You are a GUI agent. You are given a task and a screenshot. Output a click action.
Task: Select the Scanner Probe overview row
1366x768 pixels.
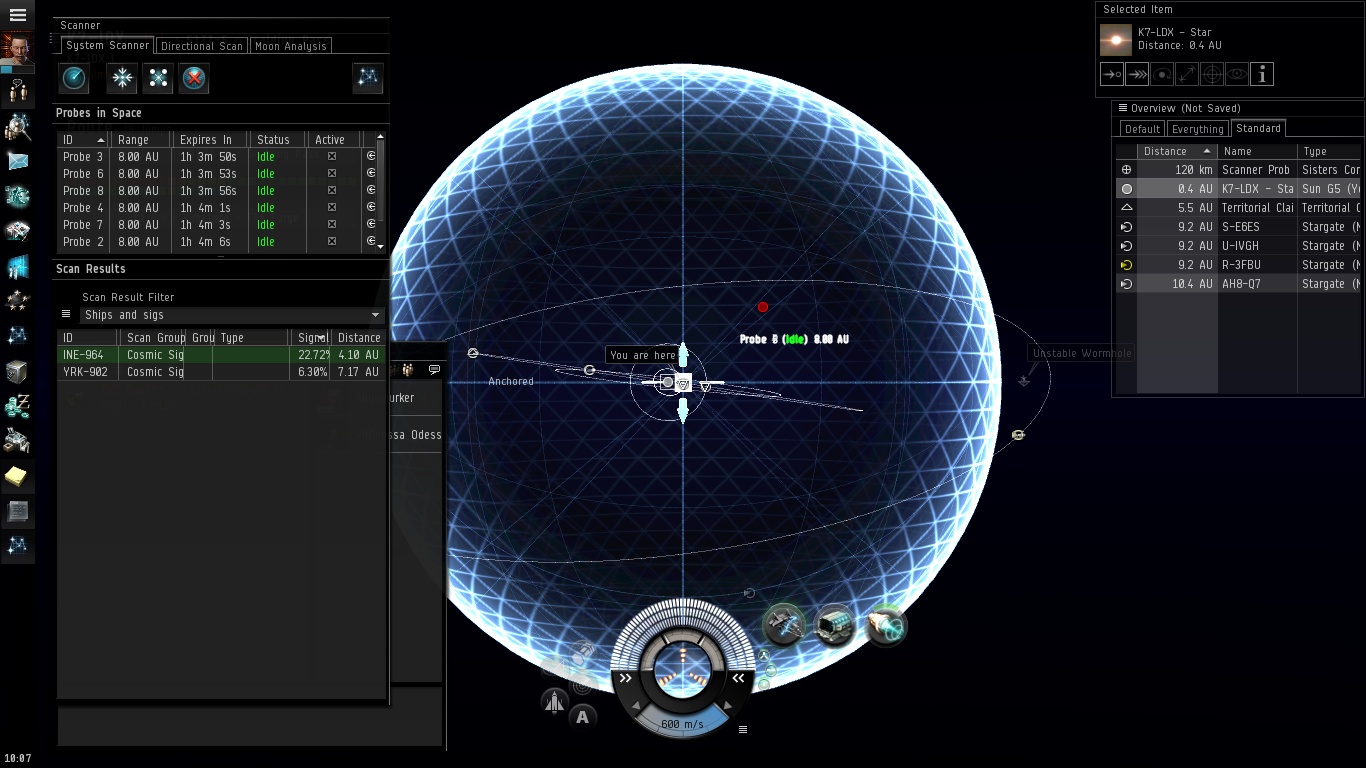click(x=1240, y=170)
